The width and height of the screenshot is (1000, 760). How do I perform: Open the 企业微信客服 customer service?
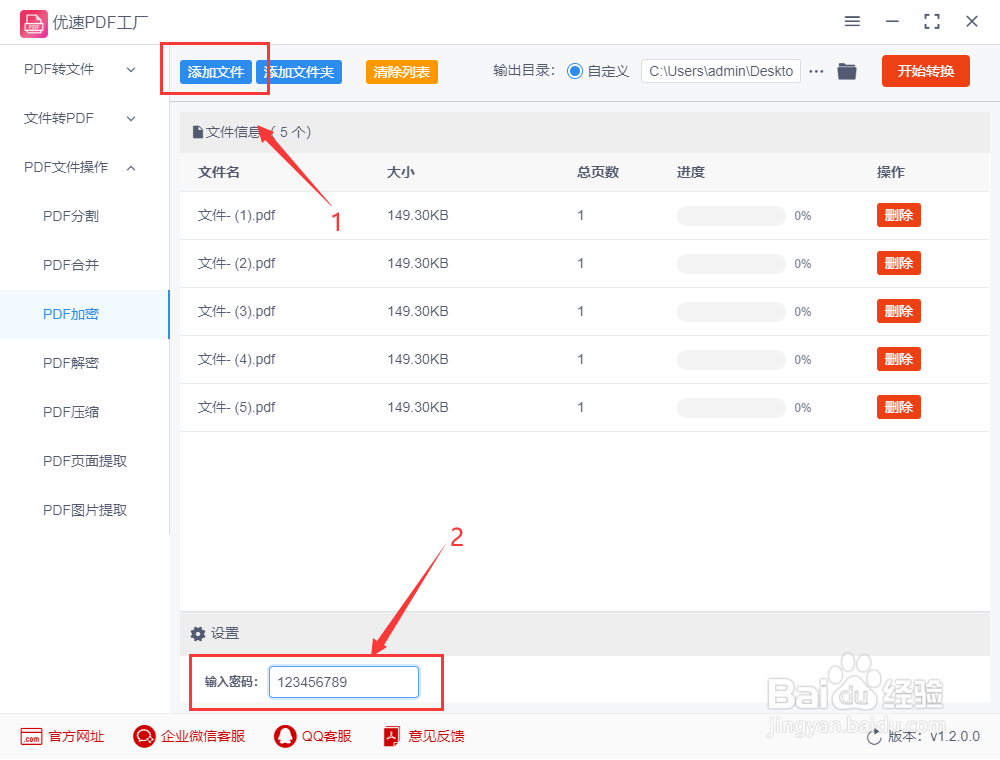tap(188, 736)
